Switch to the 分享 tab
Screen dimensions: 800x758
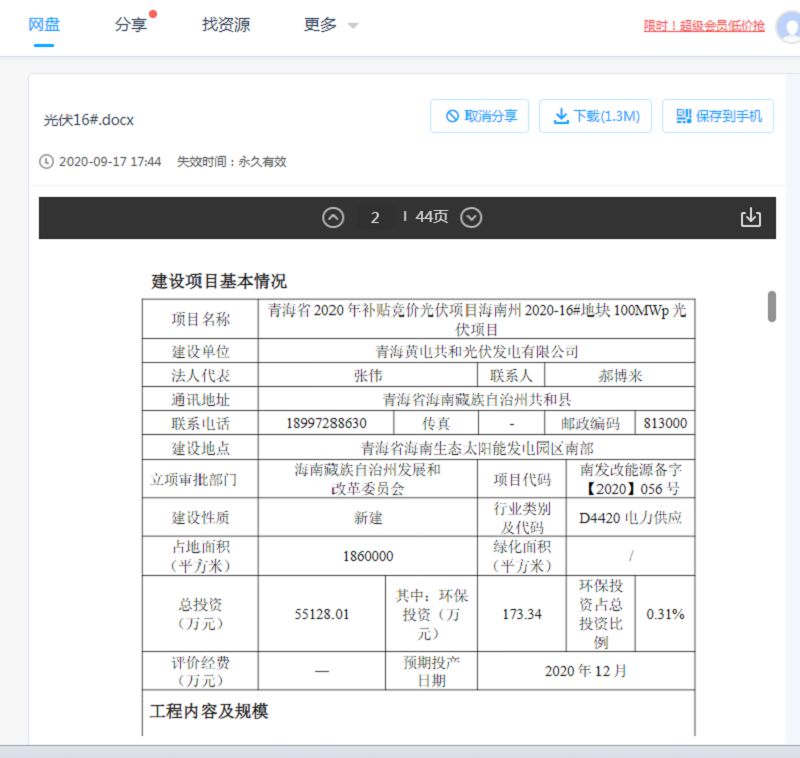(131, 25)
